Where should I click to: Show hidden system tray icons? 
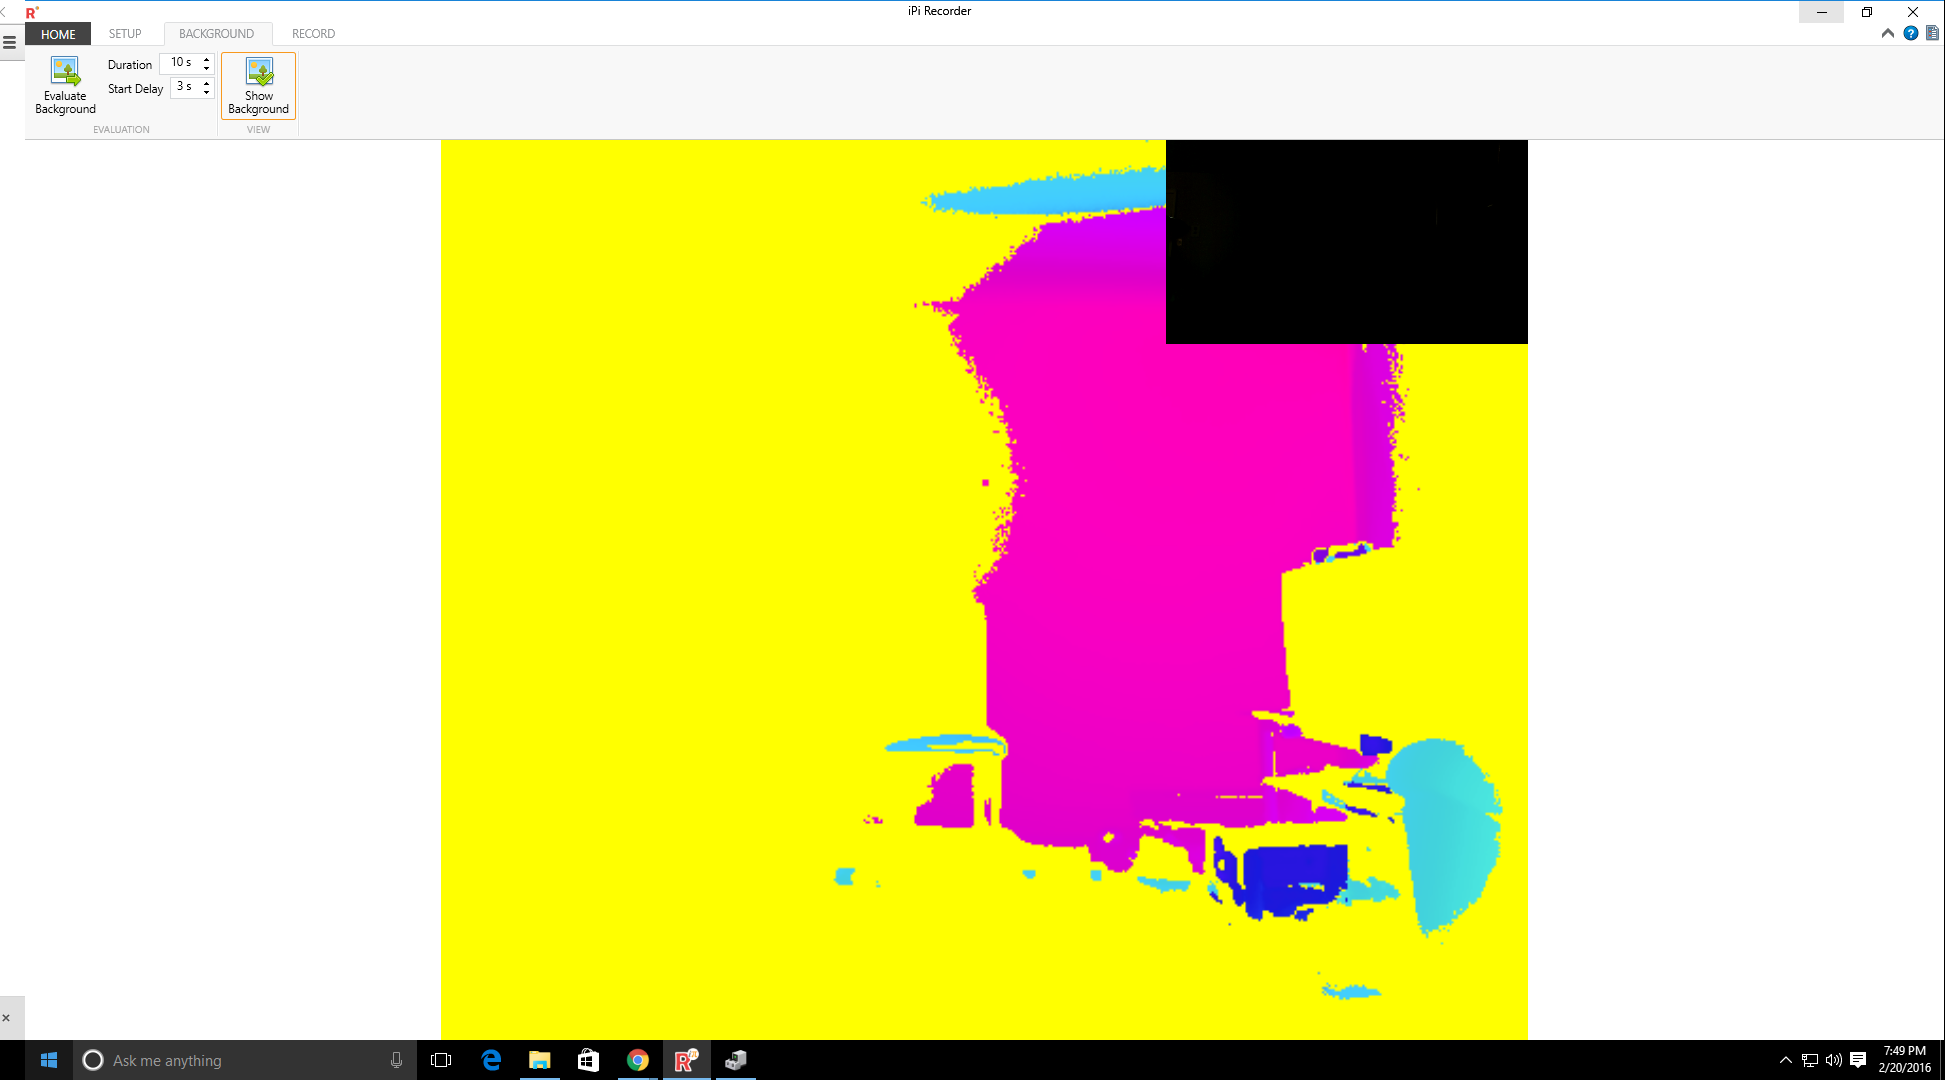[1785, 1060]
